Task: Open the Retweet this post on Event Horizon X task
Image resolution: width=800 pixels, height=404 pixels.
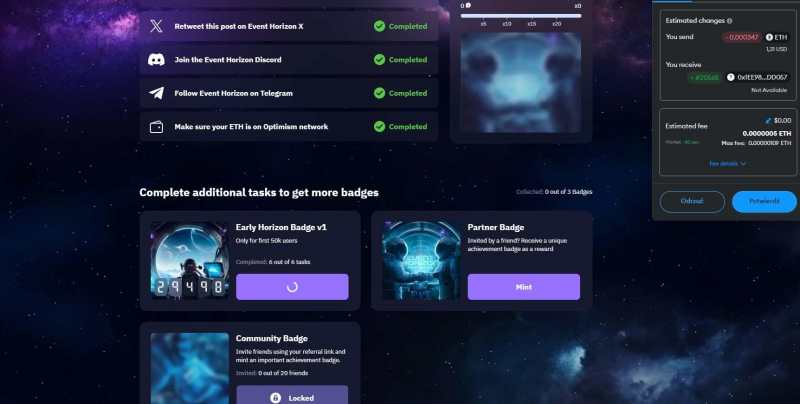Action: [x=289, y=26]
